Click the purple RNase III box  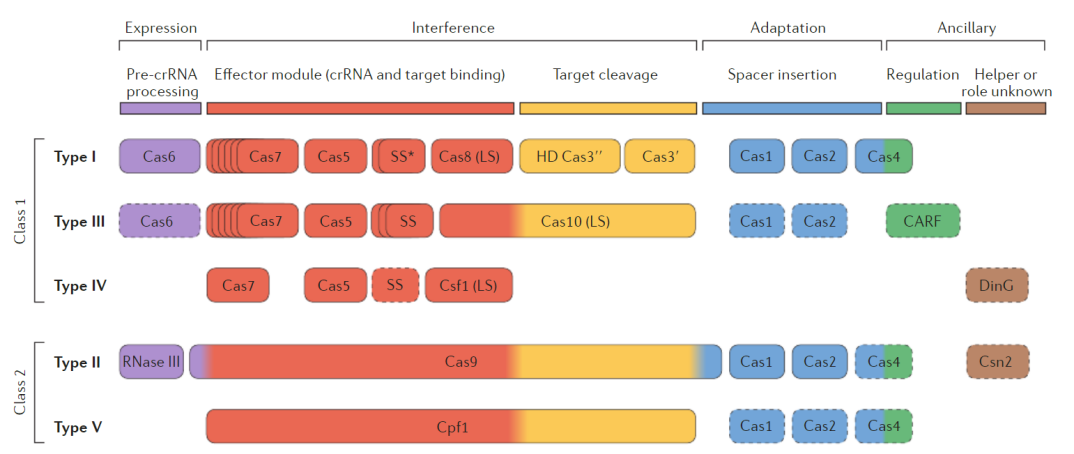click(151, 362)
